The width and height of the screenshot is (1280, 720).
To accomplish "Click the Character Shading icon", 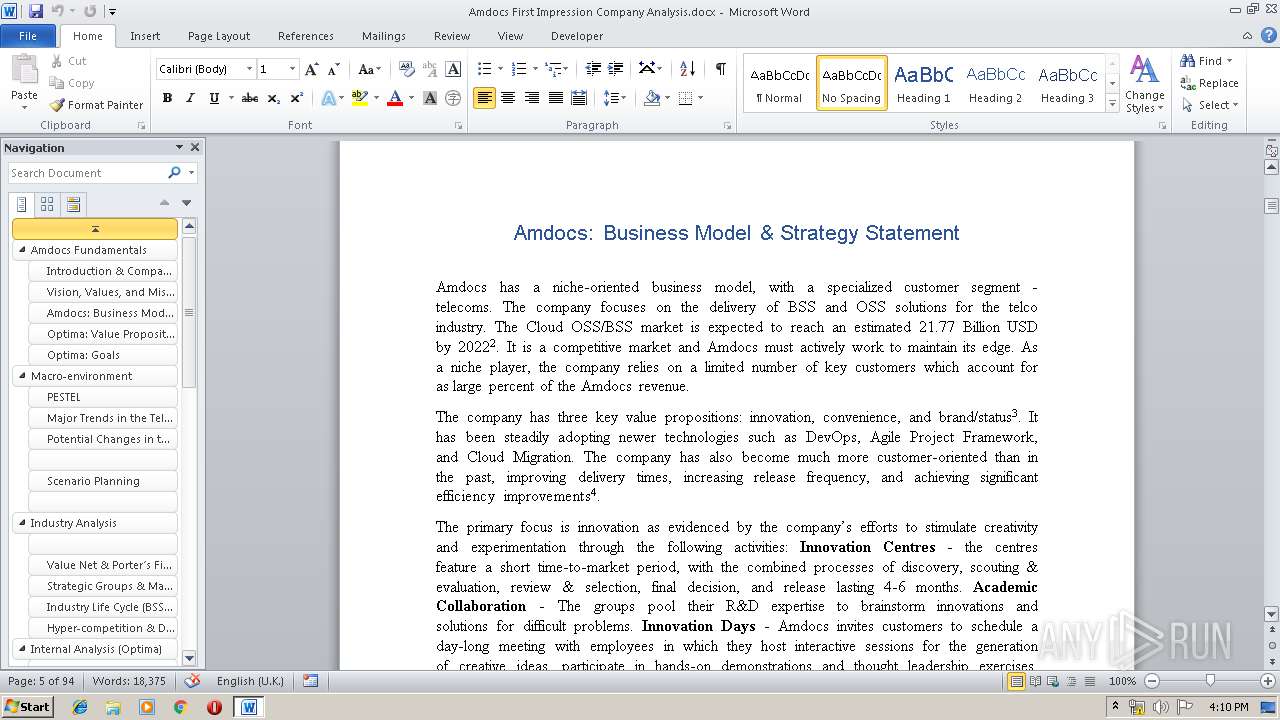I will pyautogui.click(x=430, y=98).
